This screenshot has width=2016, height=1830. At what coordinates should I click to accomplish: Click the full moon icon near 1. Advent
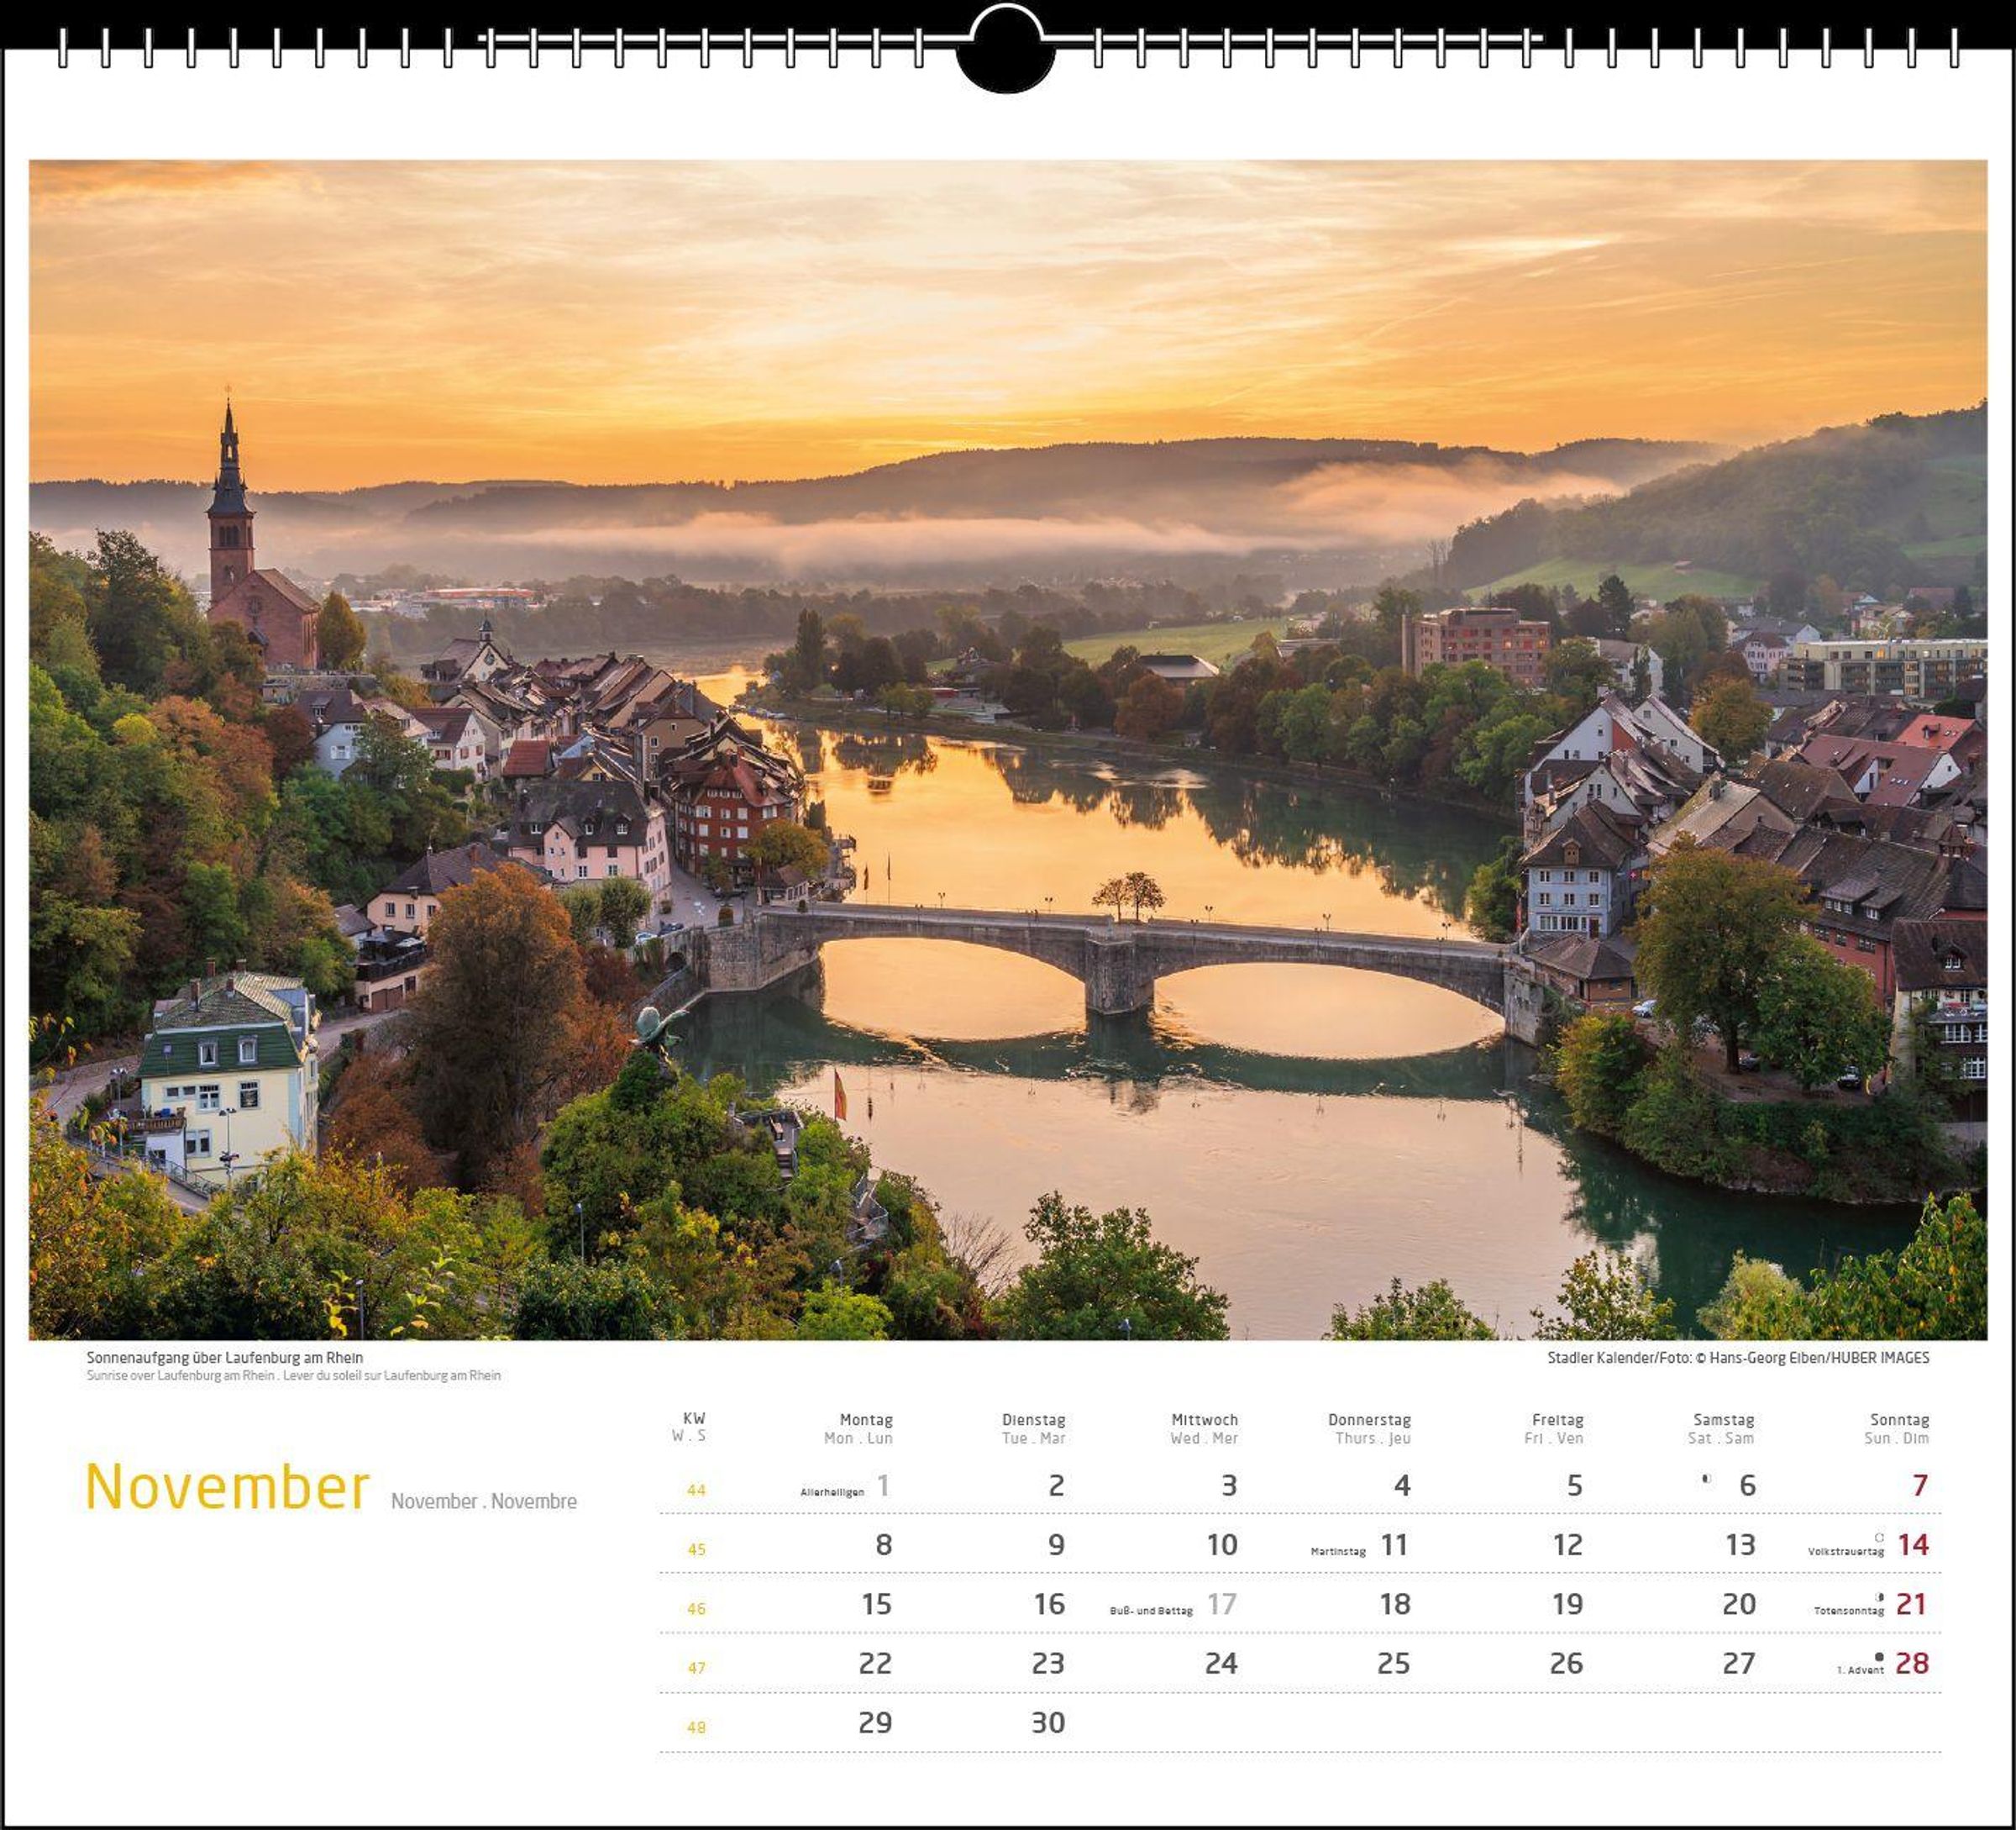point(1879,1657)
